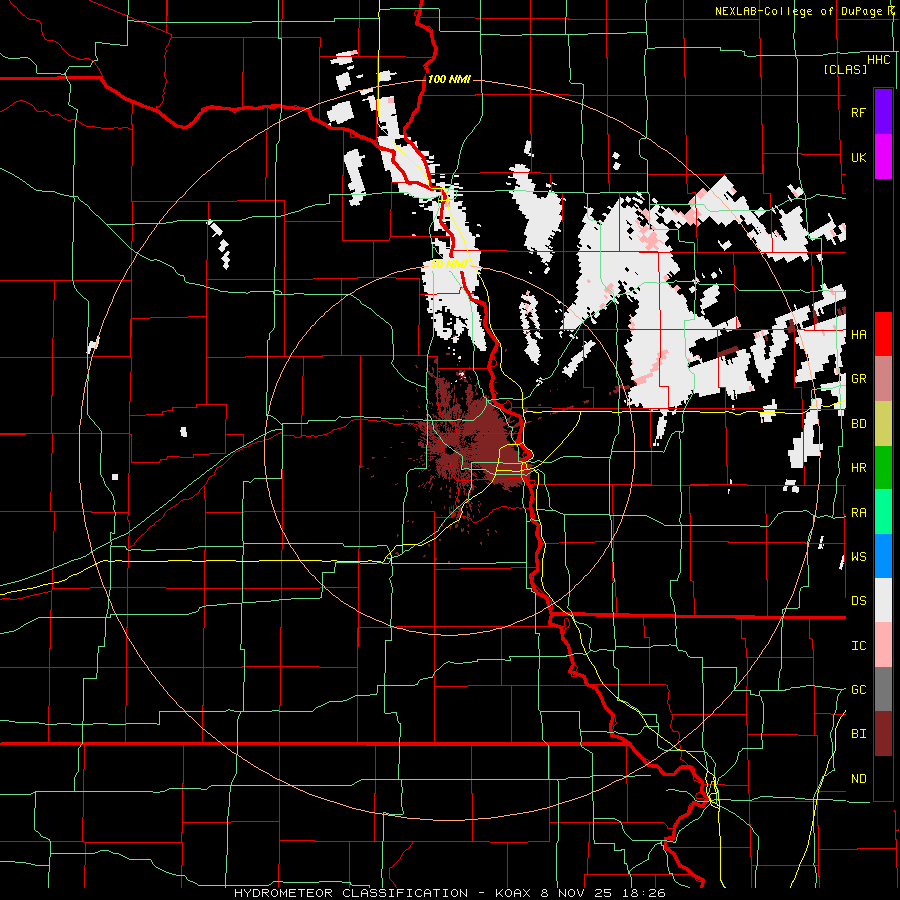
Task: Click the GC gray legend swatch
Action: tap(883, 689)
